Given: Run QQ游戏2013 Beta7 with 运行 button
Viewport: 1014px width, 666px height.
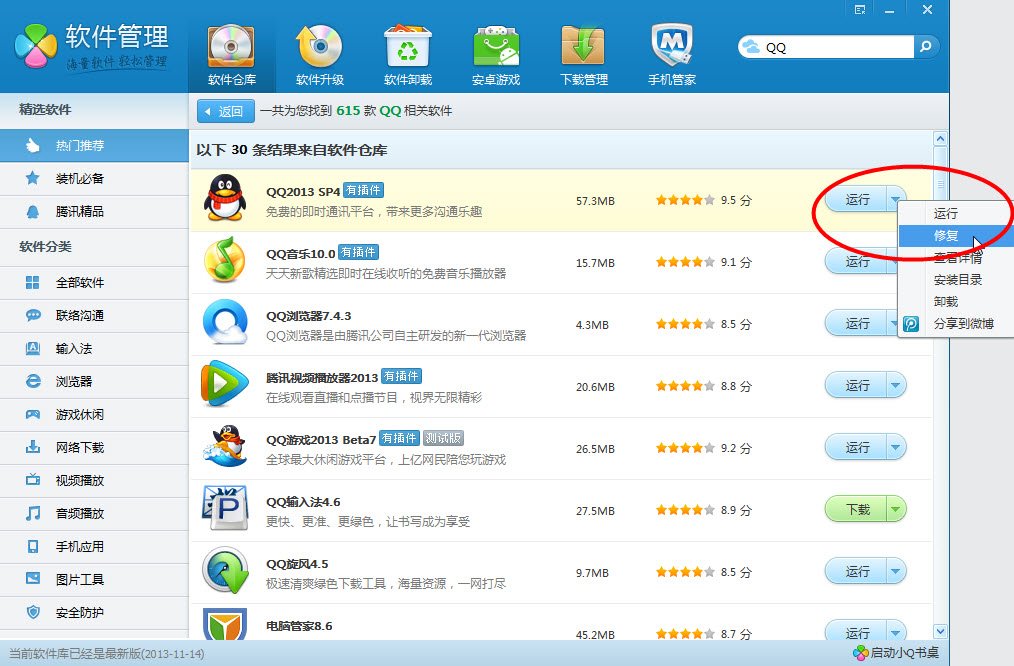Looking at the screenshot, I should 856,448.
